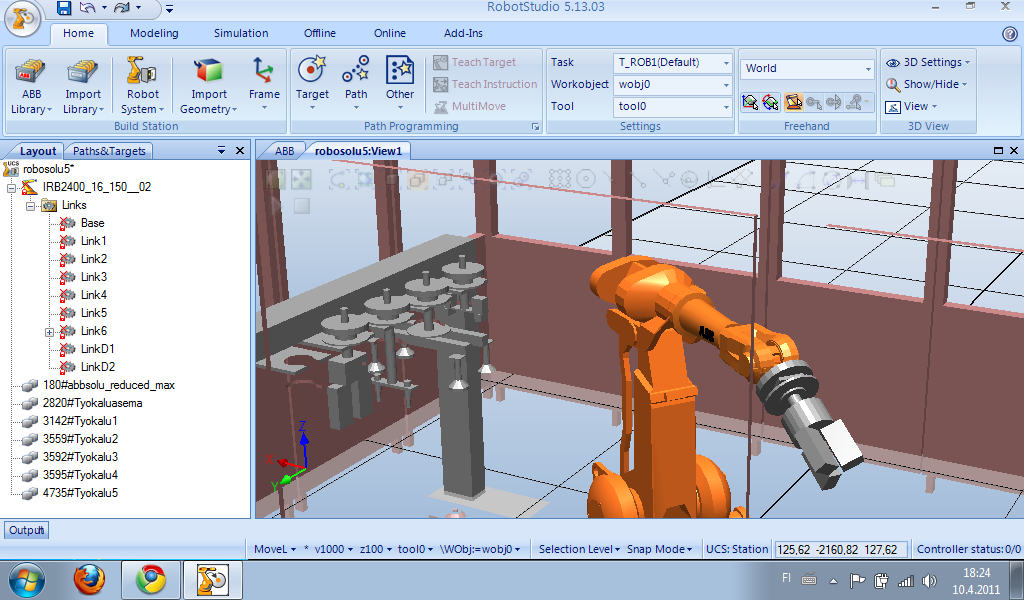The image size is (1024, 600).
Task: Open the Show/Hide menu
Action: pos(927,84)
